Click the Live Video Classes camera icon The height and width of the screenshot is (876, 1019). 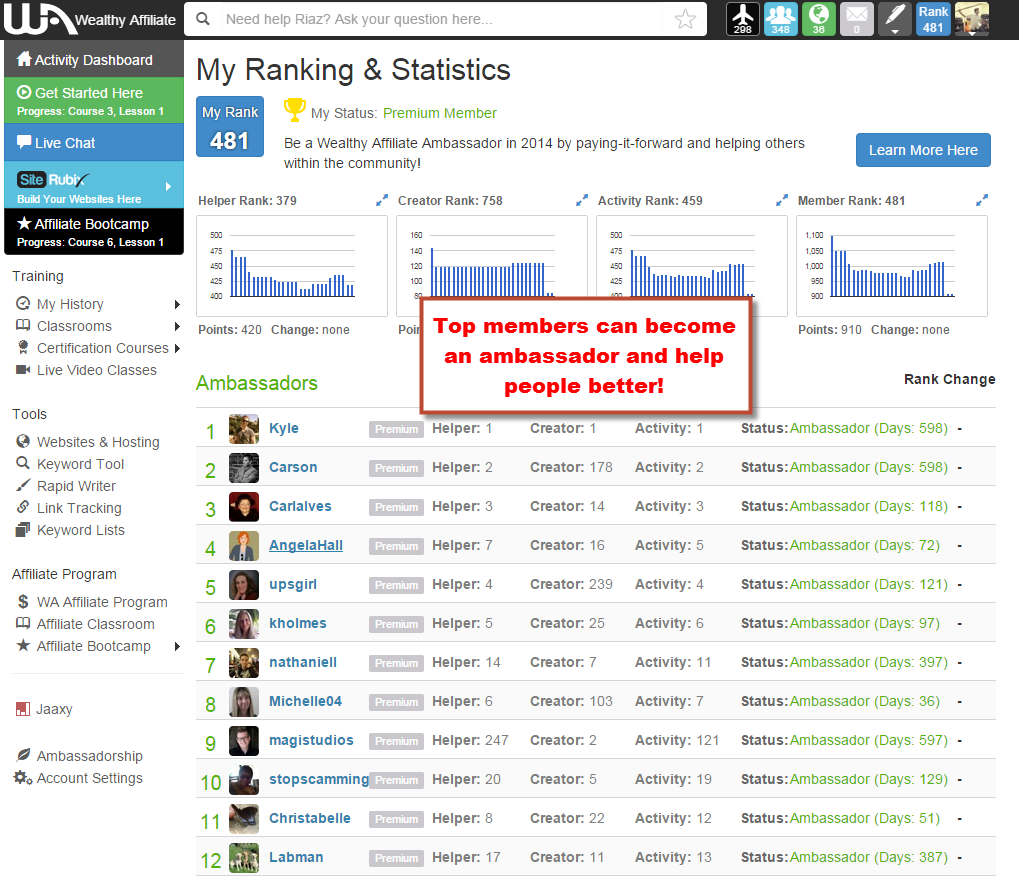(x=23, y=370)
